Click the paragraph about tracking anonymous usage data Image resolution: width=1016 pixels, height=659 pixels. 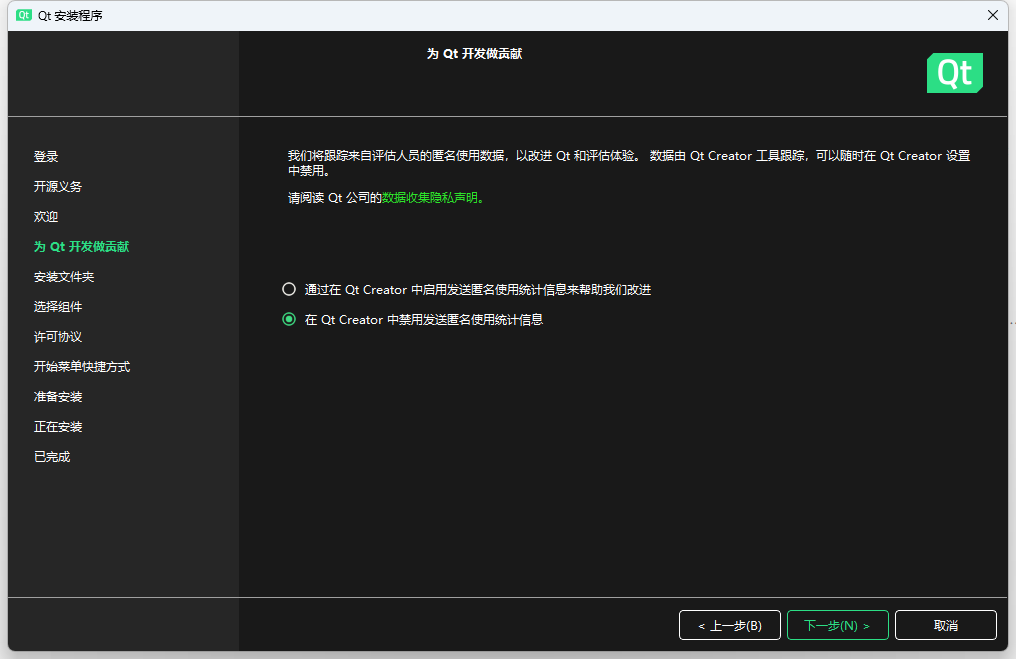coord(629,163)
